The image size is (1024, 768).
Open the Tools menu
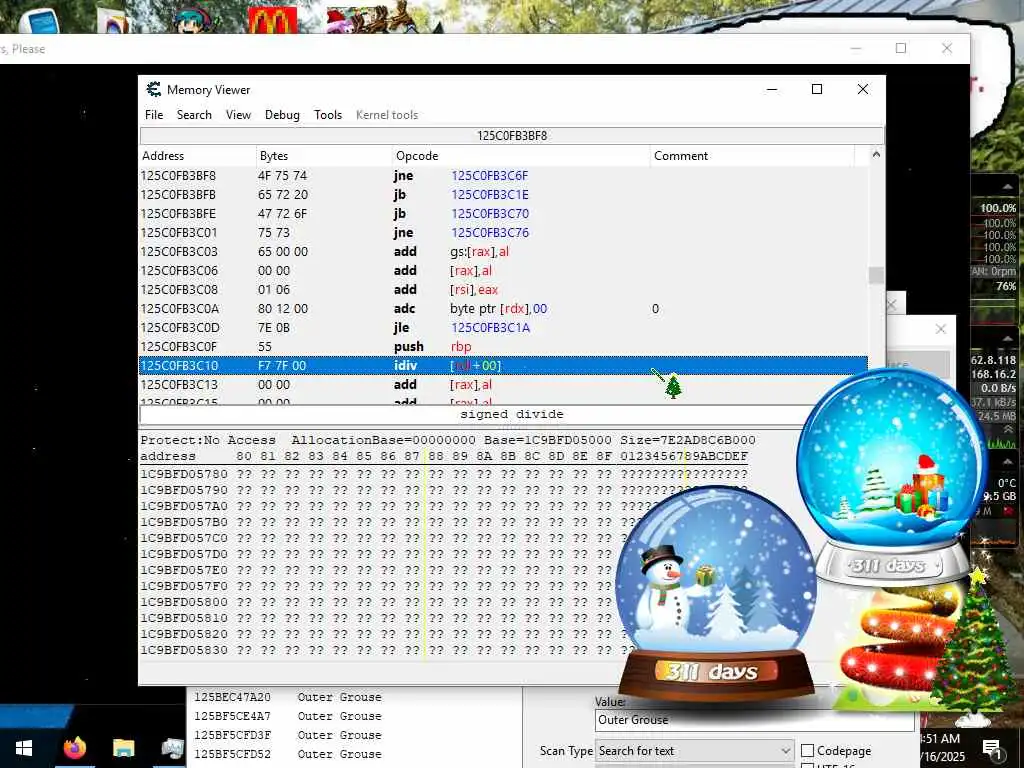328,115
